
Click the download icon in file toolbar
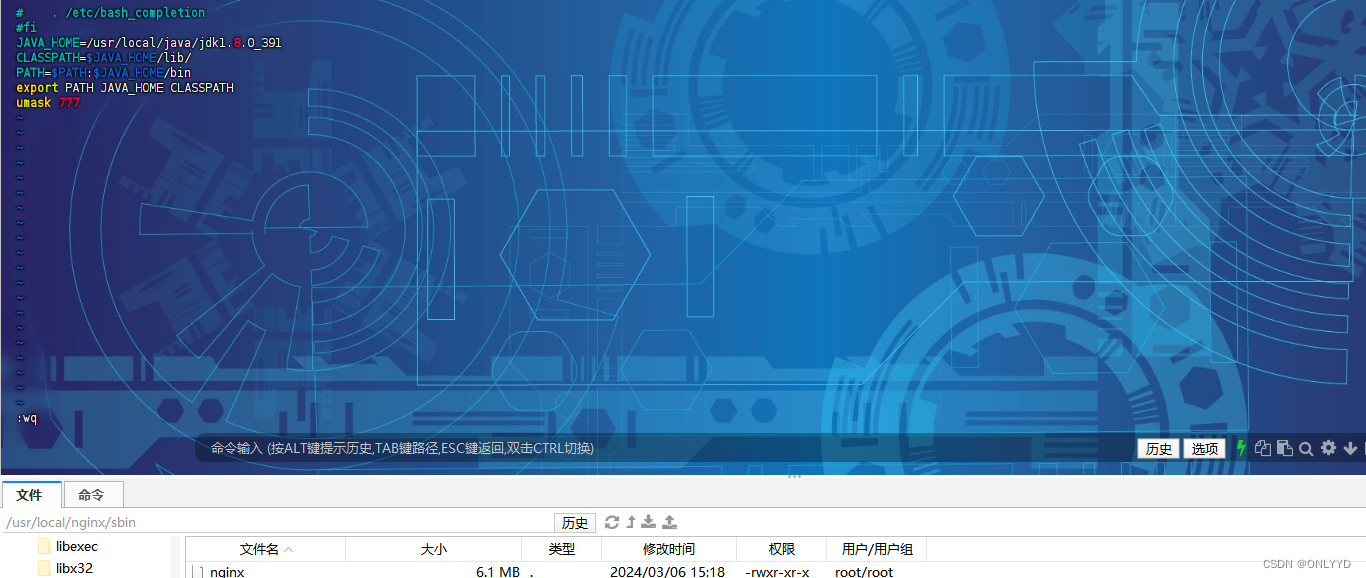(649, 522)
